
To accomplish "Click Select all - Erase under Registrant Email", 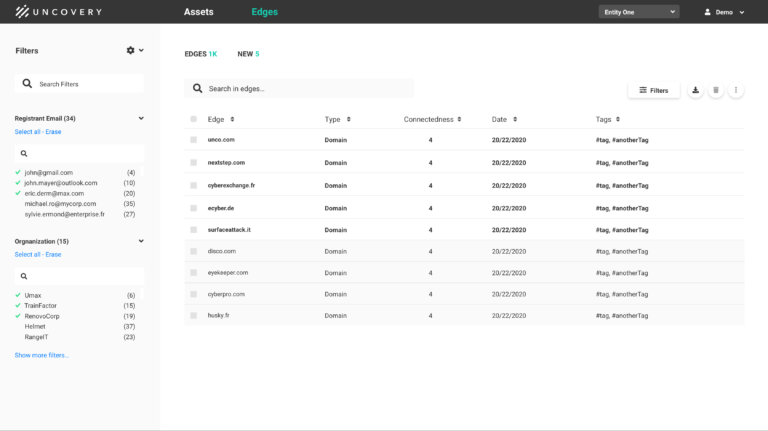I will 38,132.
